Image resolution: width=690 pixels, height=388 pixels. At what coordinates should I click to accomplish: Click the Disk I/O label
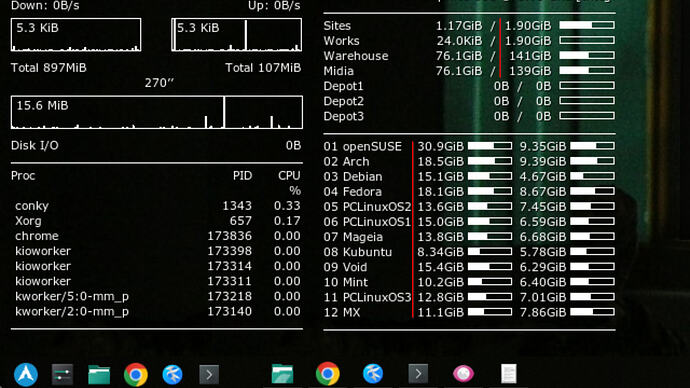point(35,146)
